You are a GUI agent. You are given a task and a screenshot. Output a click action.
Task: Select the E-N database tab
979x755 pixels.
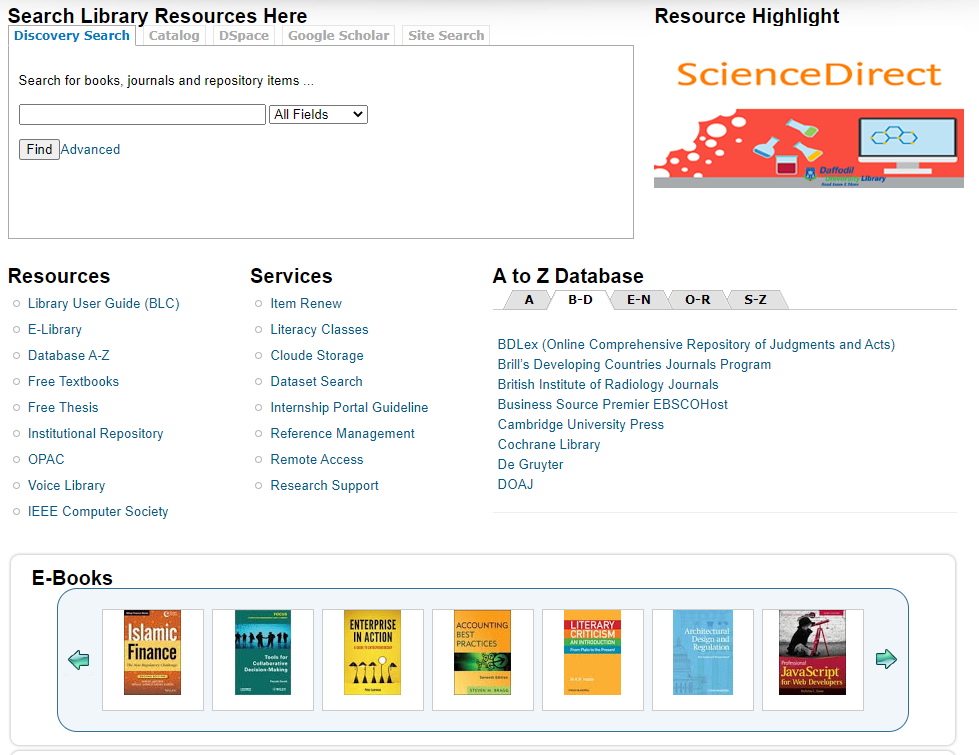click(x=639, y=300)
